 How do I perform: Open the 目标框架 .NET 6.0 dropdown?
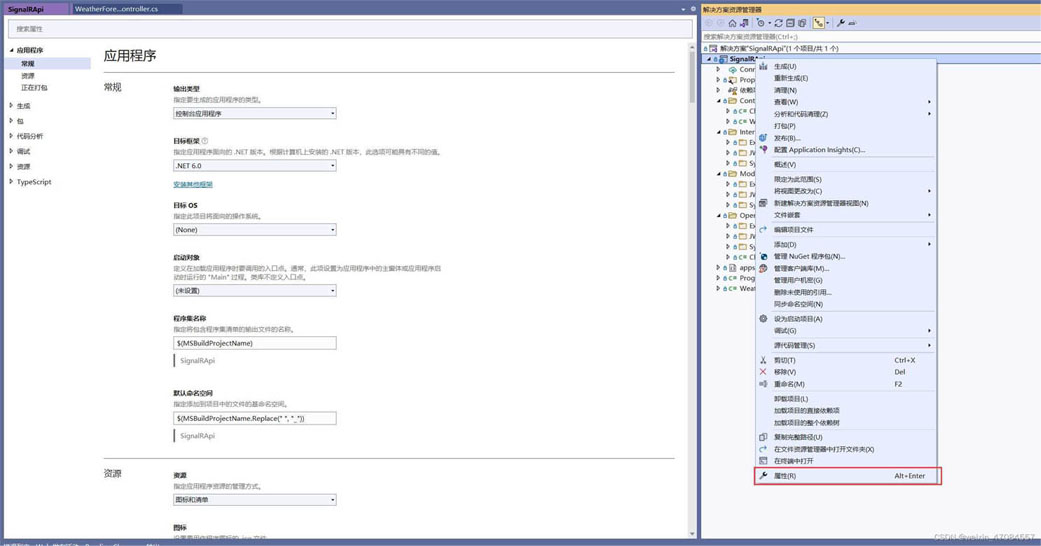254,166
